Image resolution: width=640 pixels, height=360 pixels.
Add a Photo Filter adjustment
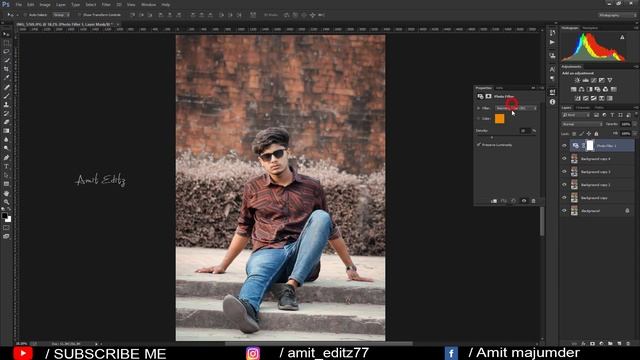pyautogui.click(x=598, y=89)
